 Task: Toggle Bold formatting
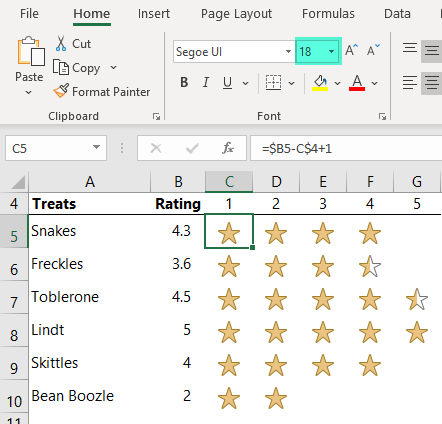[x=184, y=82]
